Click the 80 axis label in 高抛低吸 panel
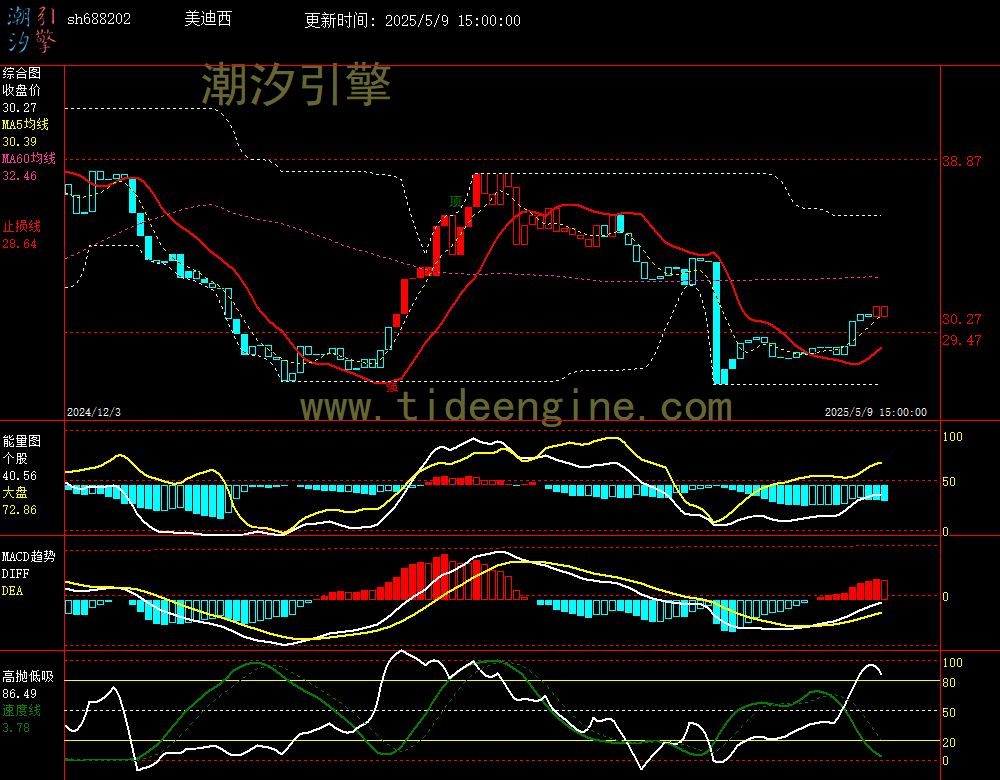Screen dimensions: 1000x780 949,682
